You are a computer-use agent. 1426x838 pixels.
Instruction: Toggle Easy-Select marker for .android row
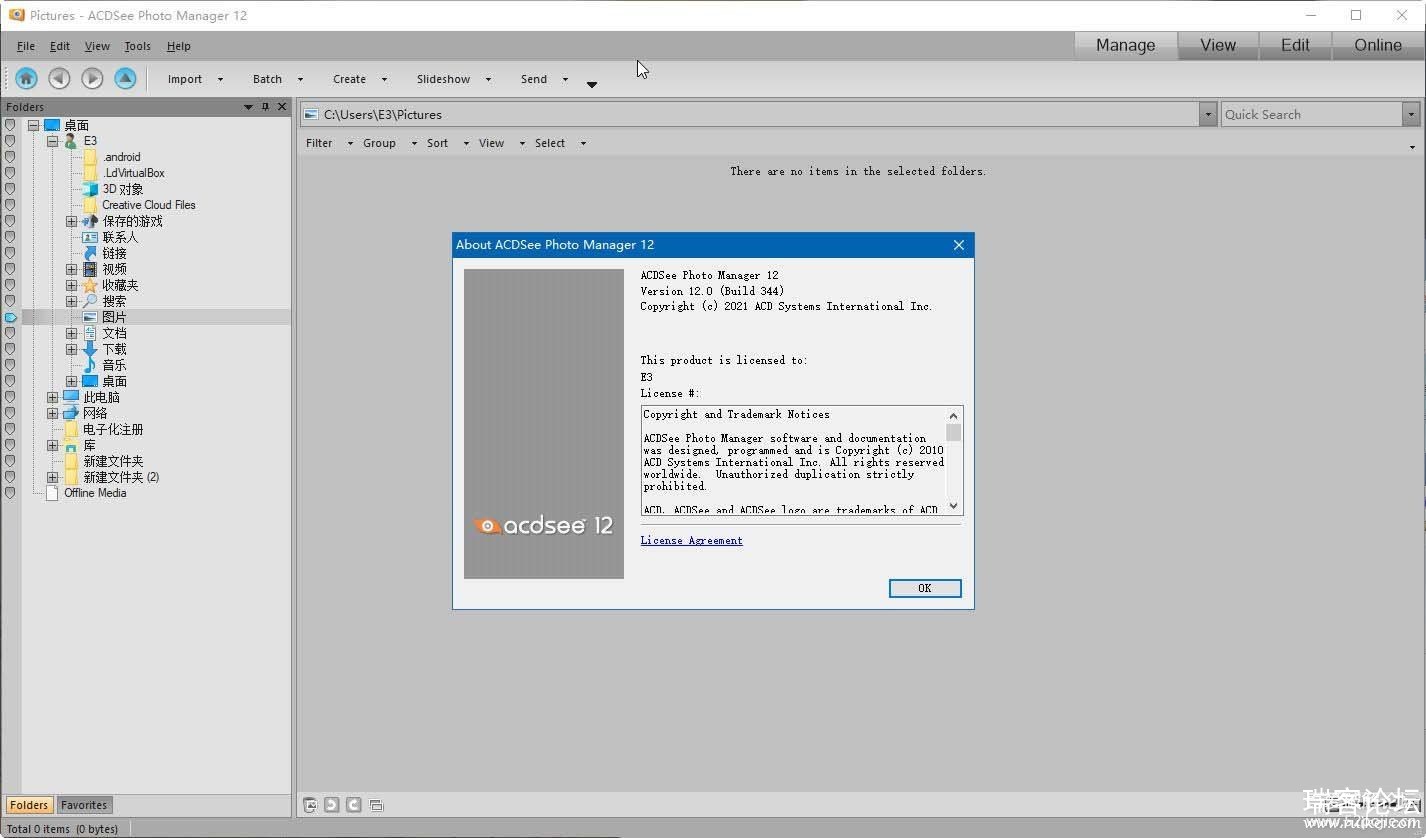[10, 157]
